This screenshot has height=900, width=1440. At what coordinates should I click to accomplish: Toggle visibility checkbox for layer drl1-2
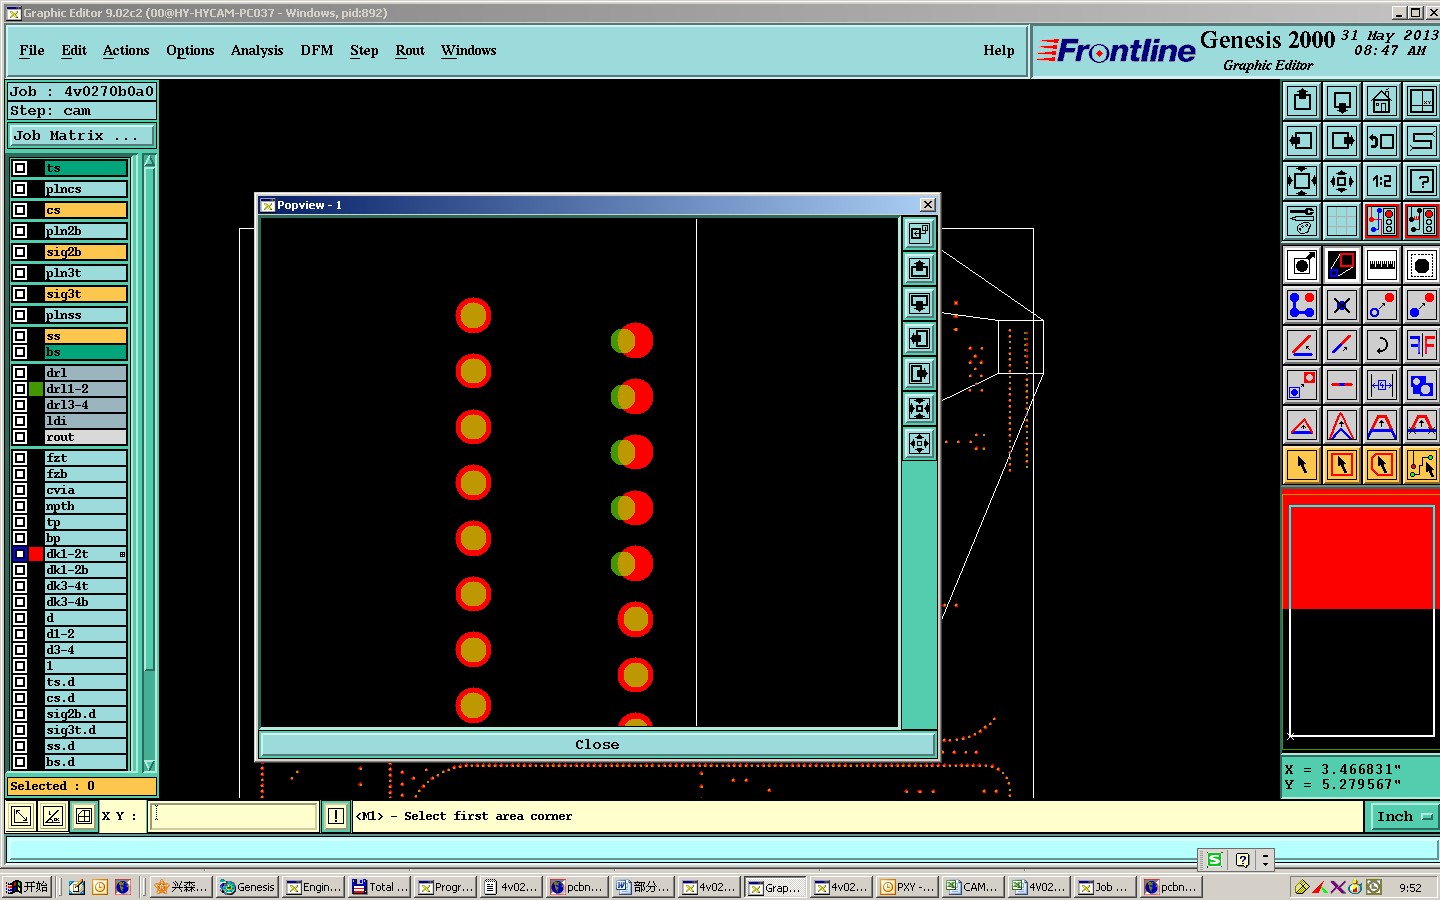coord(20,389)
